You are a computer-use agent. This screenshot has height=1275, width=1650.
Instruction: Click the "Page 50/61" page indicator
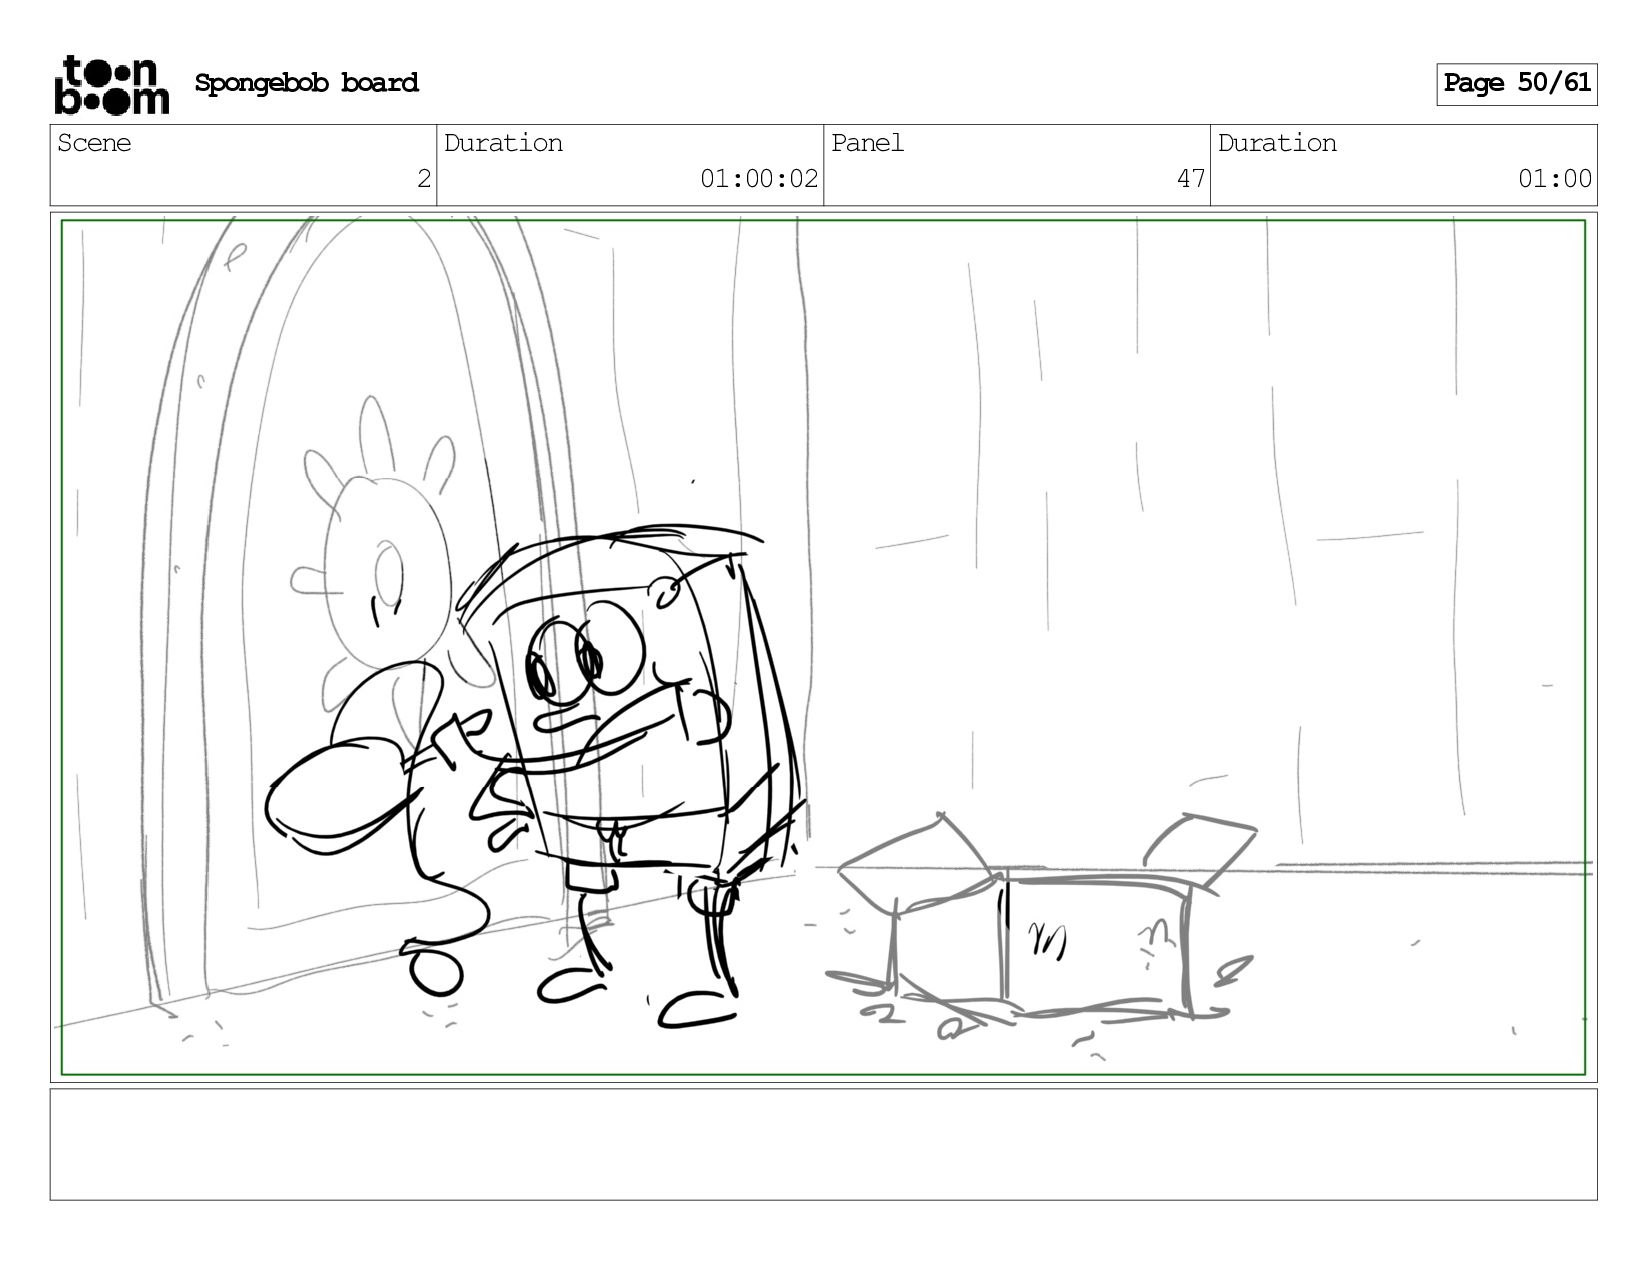pyautogui.click(x=1516, y=84)
